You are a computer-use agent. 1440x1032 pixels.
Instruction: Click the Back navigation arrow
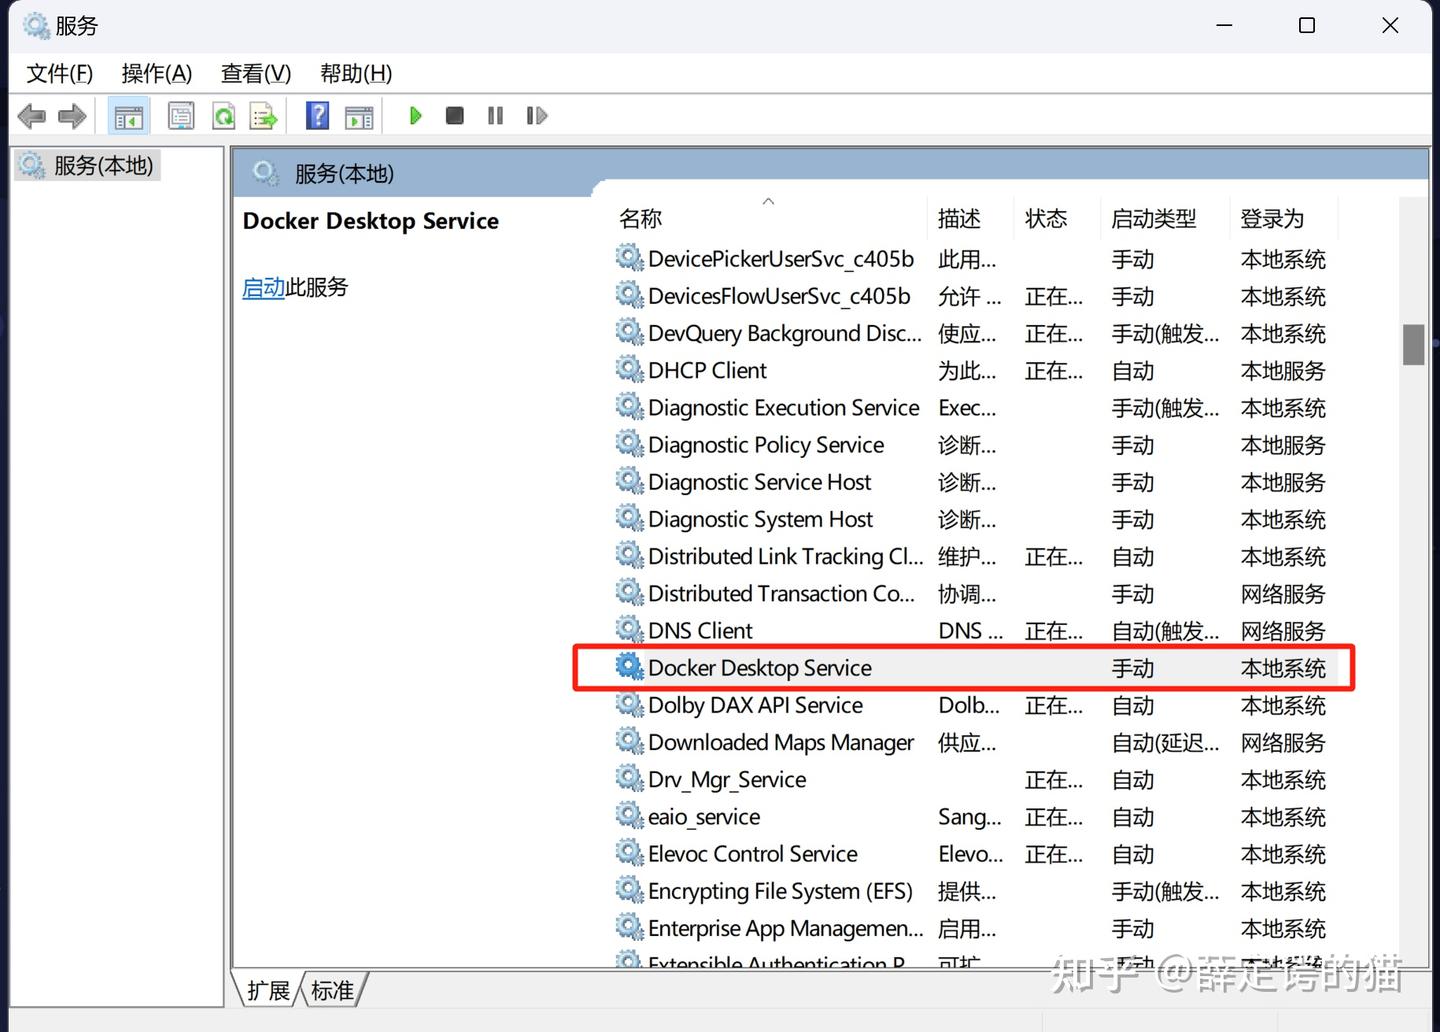[x=31, y=115]
